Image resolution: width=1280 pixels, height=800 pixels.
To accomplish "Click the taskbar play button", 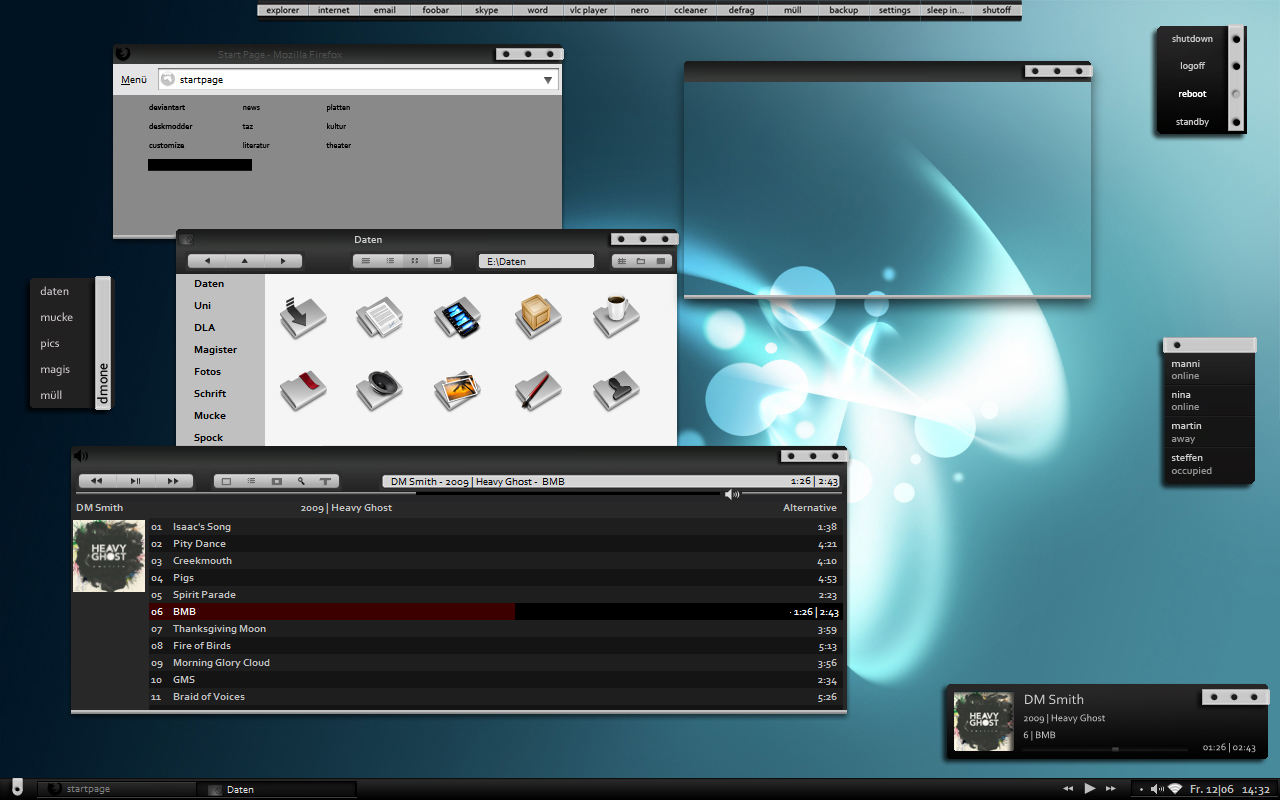I will (x=1090, y=789).
